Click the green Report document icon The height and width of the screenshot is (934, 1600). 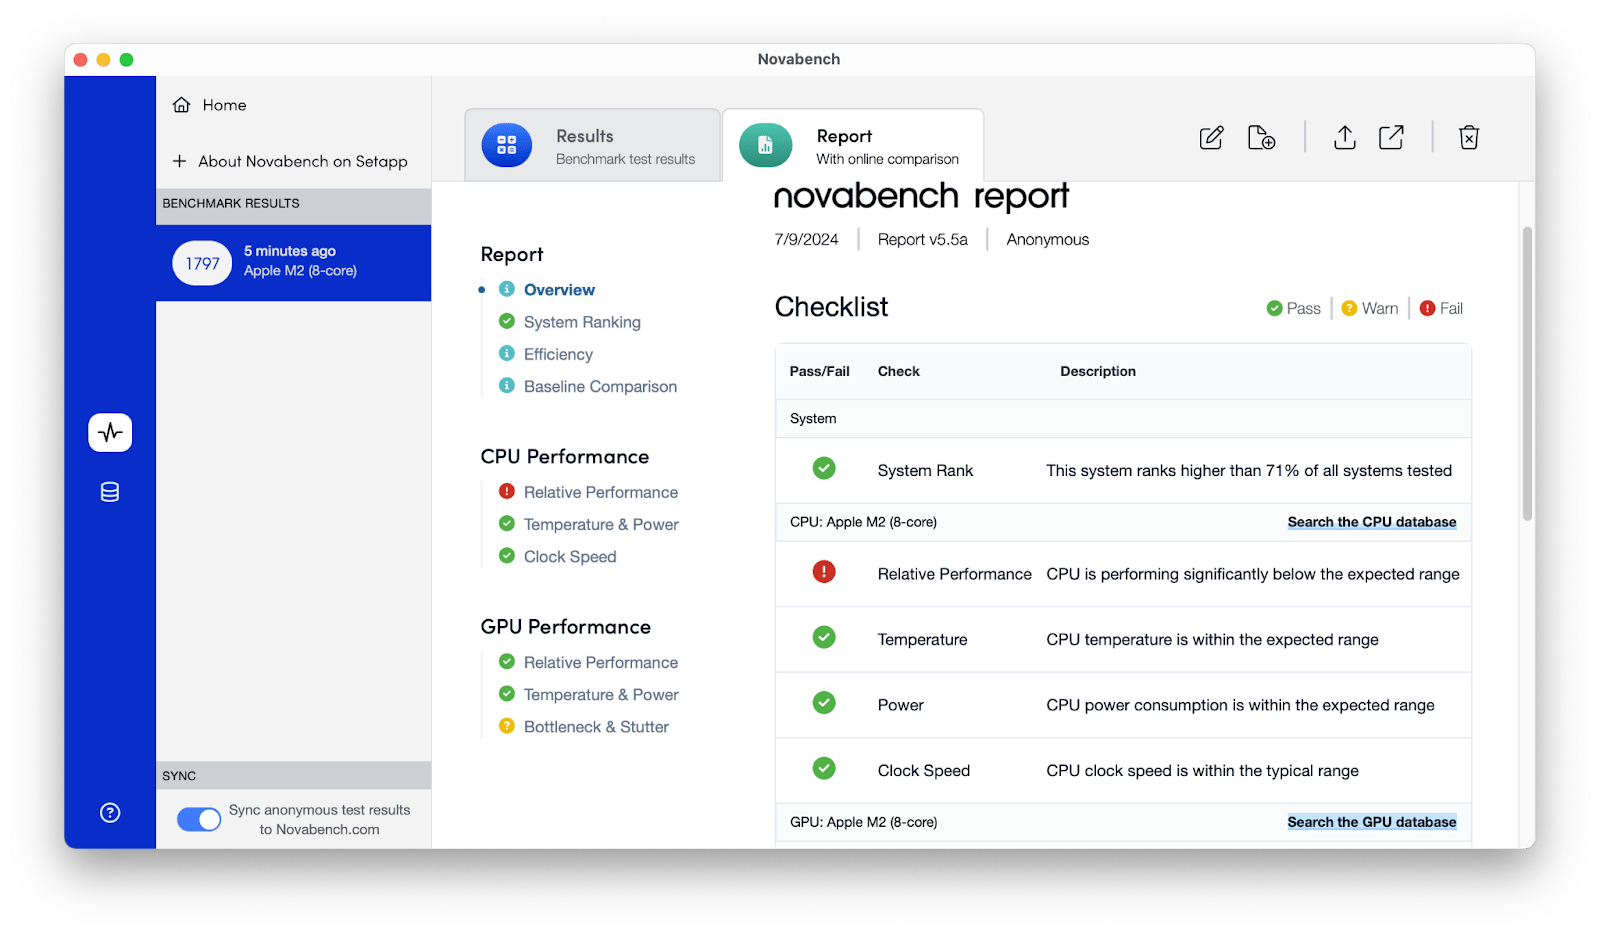pyautogui.click(x=765, y=145)
